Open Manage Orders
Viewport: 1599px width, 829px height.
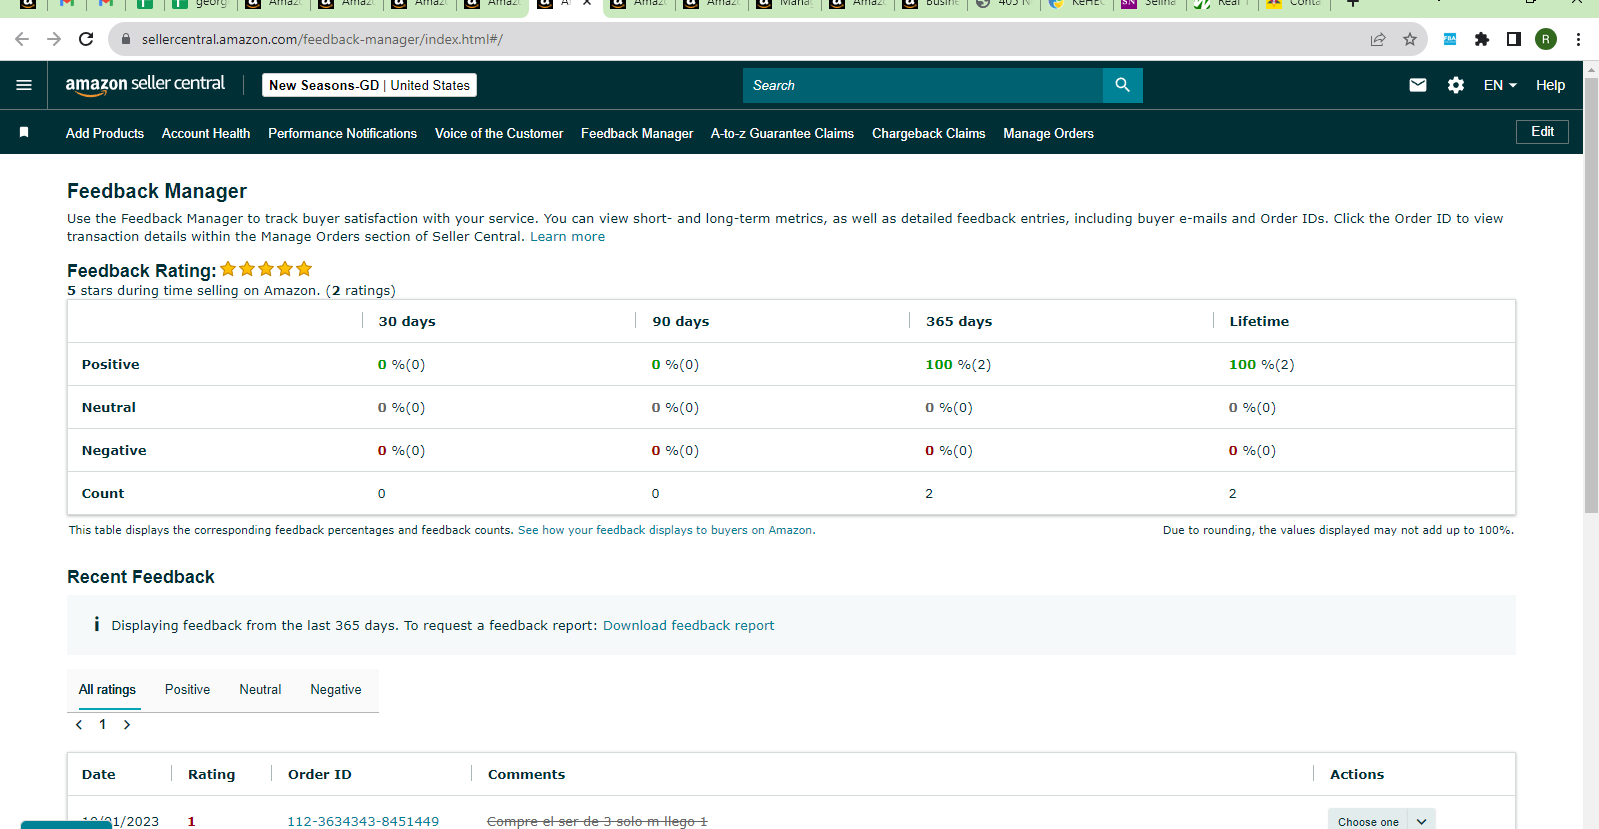1048,133
